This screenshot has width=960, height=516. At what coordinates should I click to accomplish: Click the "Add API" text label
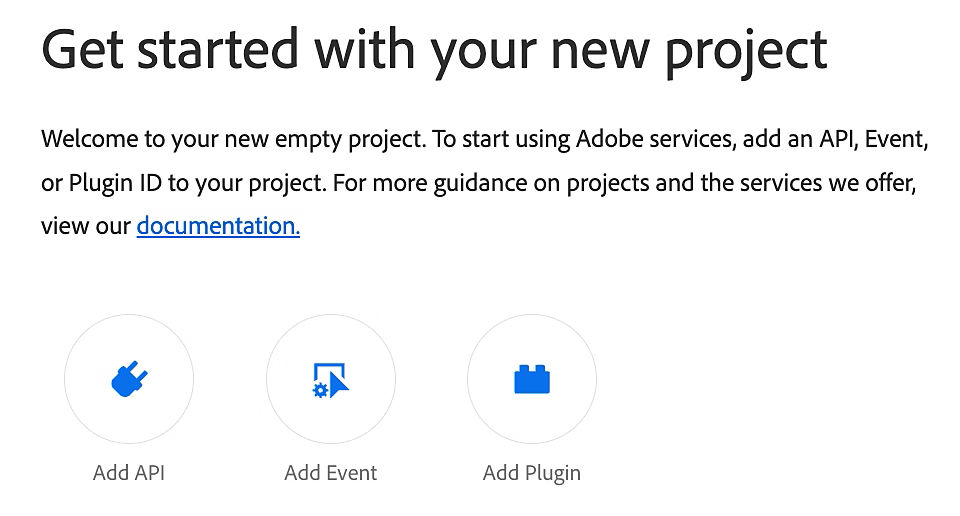tap(129, 473)
